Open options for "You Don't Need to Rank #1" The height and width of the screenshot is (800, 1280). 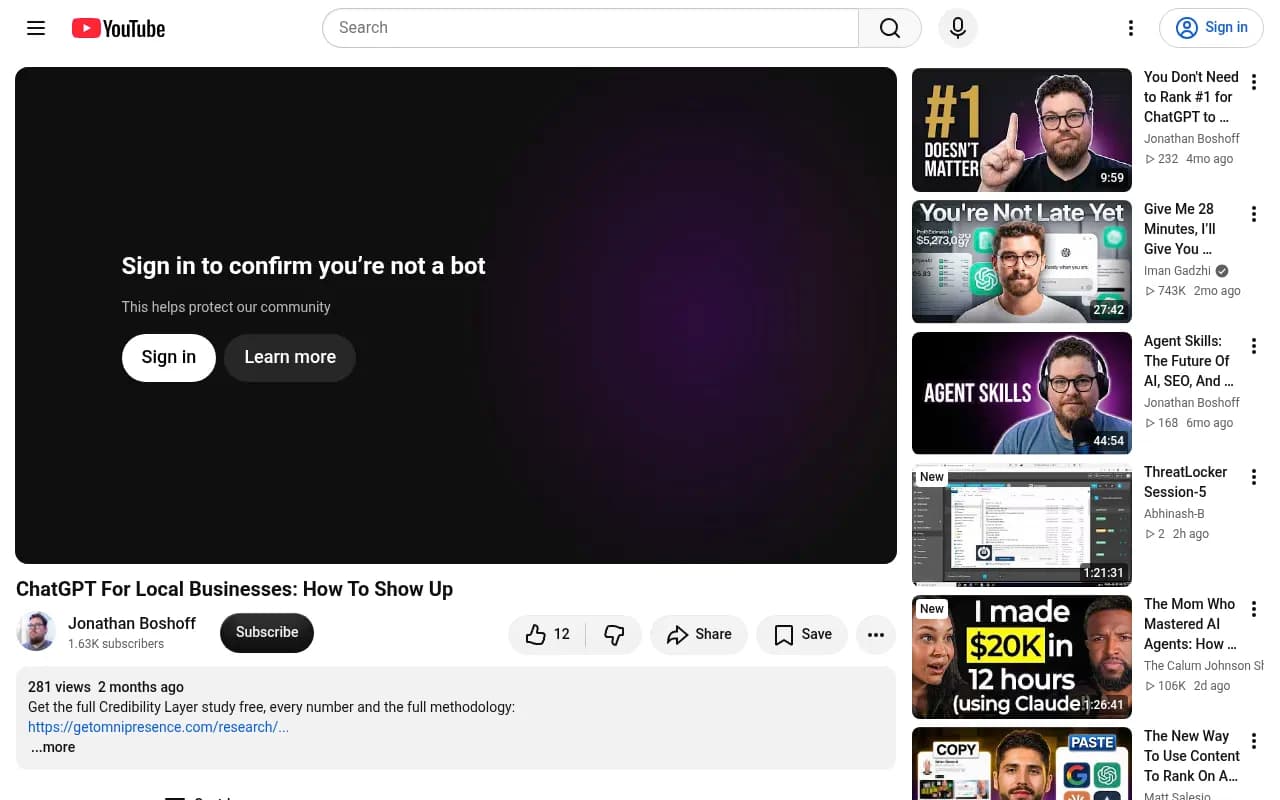tap(1253, 82)
